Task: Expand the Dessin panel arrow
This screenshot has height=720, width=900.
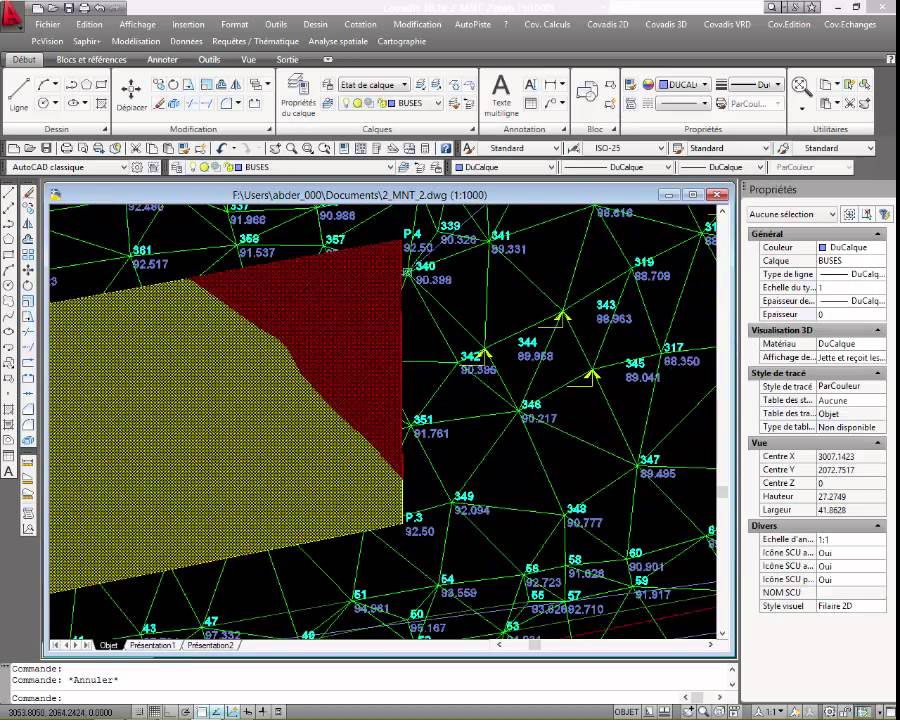Action: click(x=105, y=129)
